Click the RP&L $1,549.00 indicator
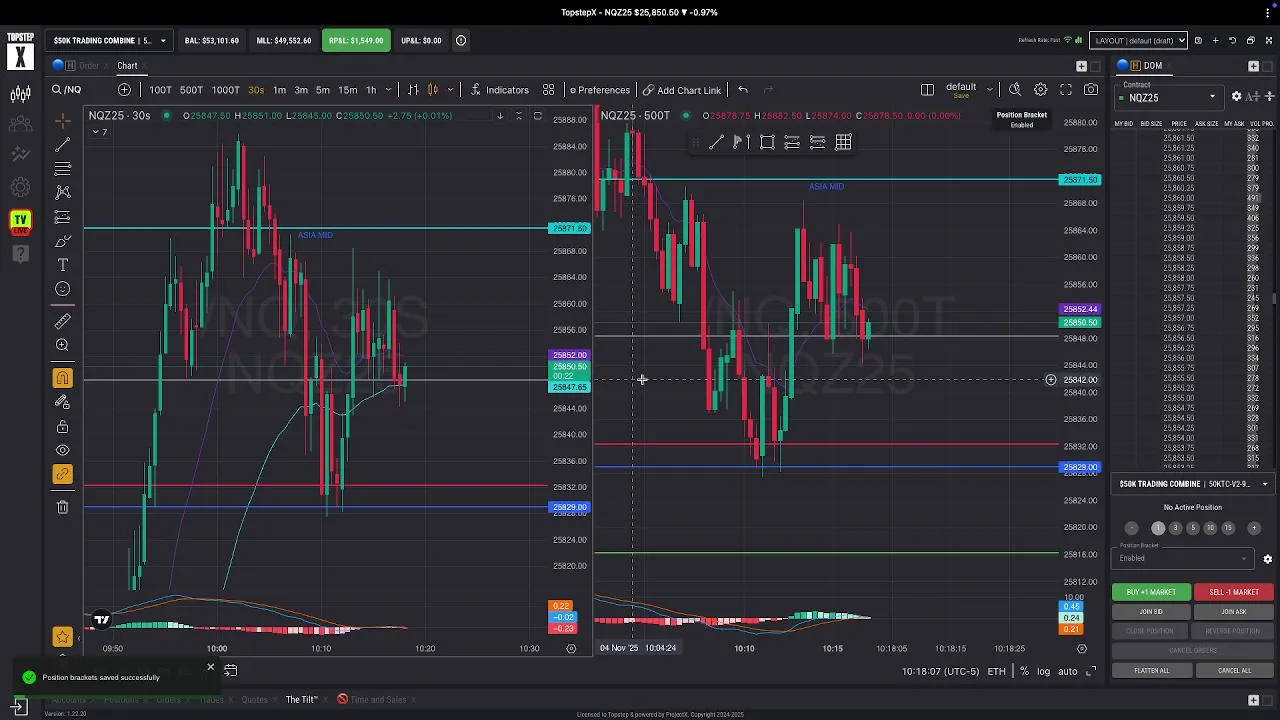The image size is (1280, 720). tap(356, 41)
